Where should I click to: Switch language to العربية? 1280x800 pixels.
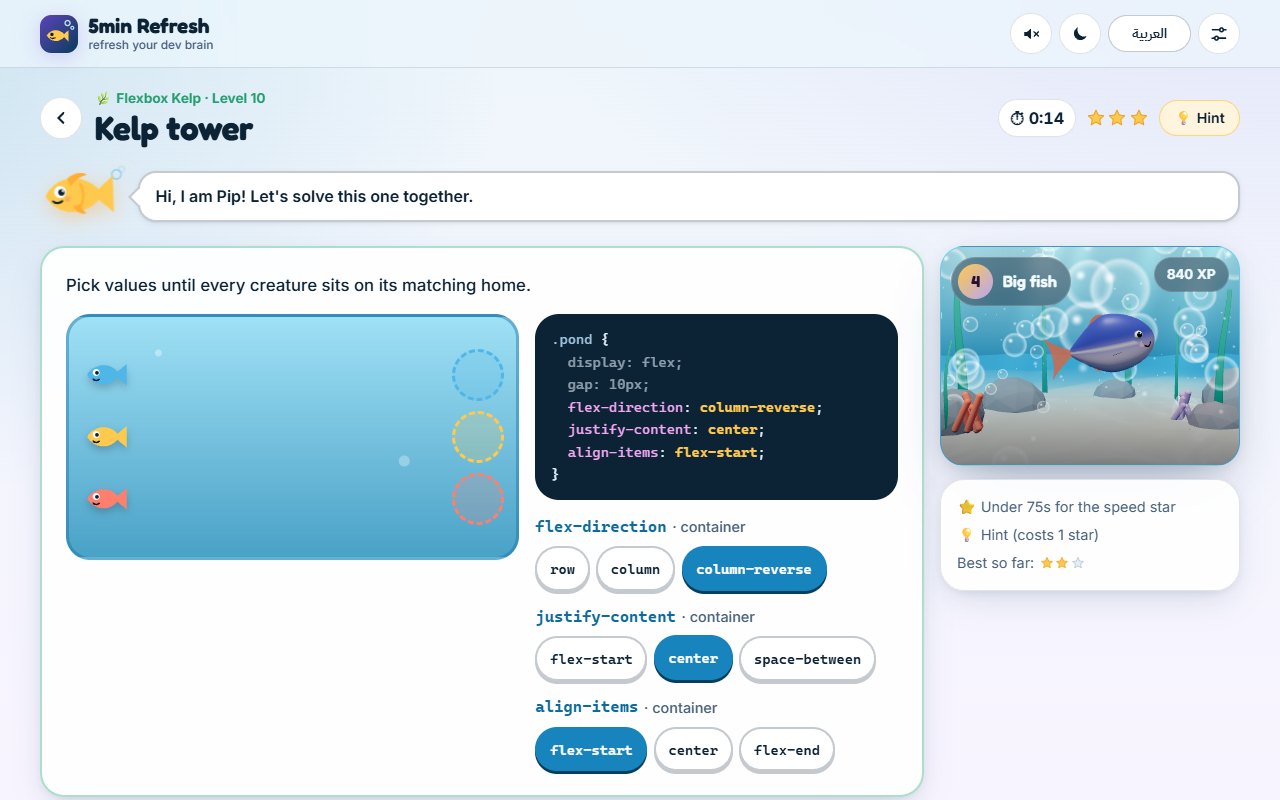1149,34
